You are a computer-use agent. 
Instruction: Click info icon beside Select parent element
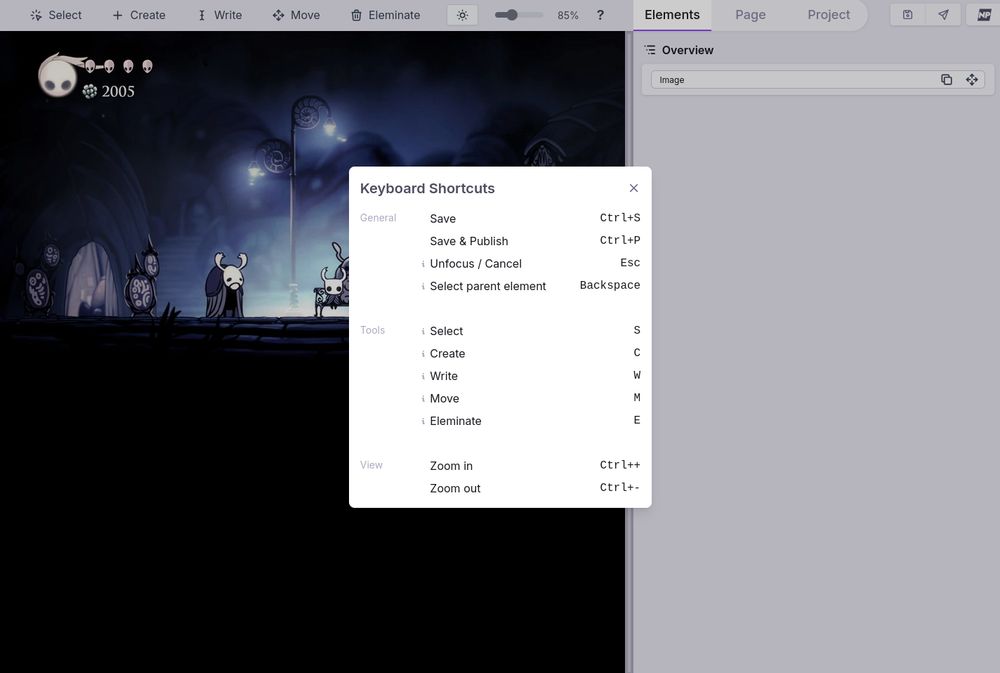pos(423,286)
